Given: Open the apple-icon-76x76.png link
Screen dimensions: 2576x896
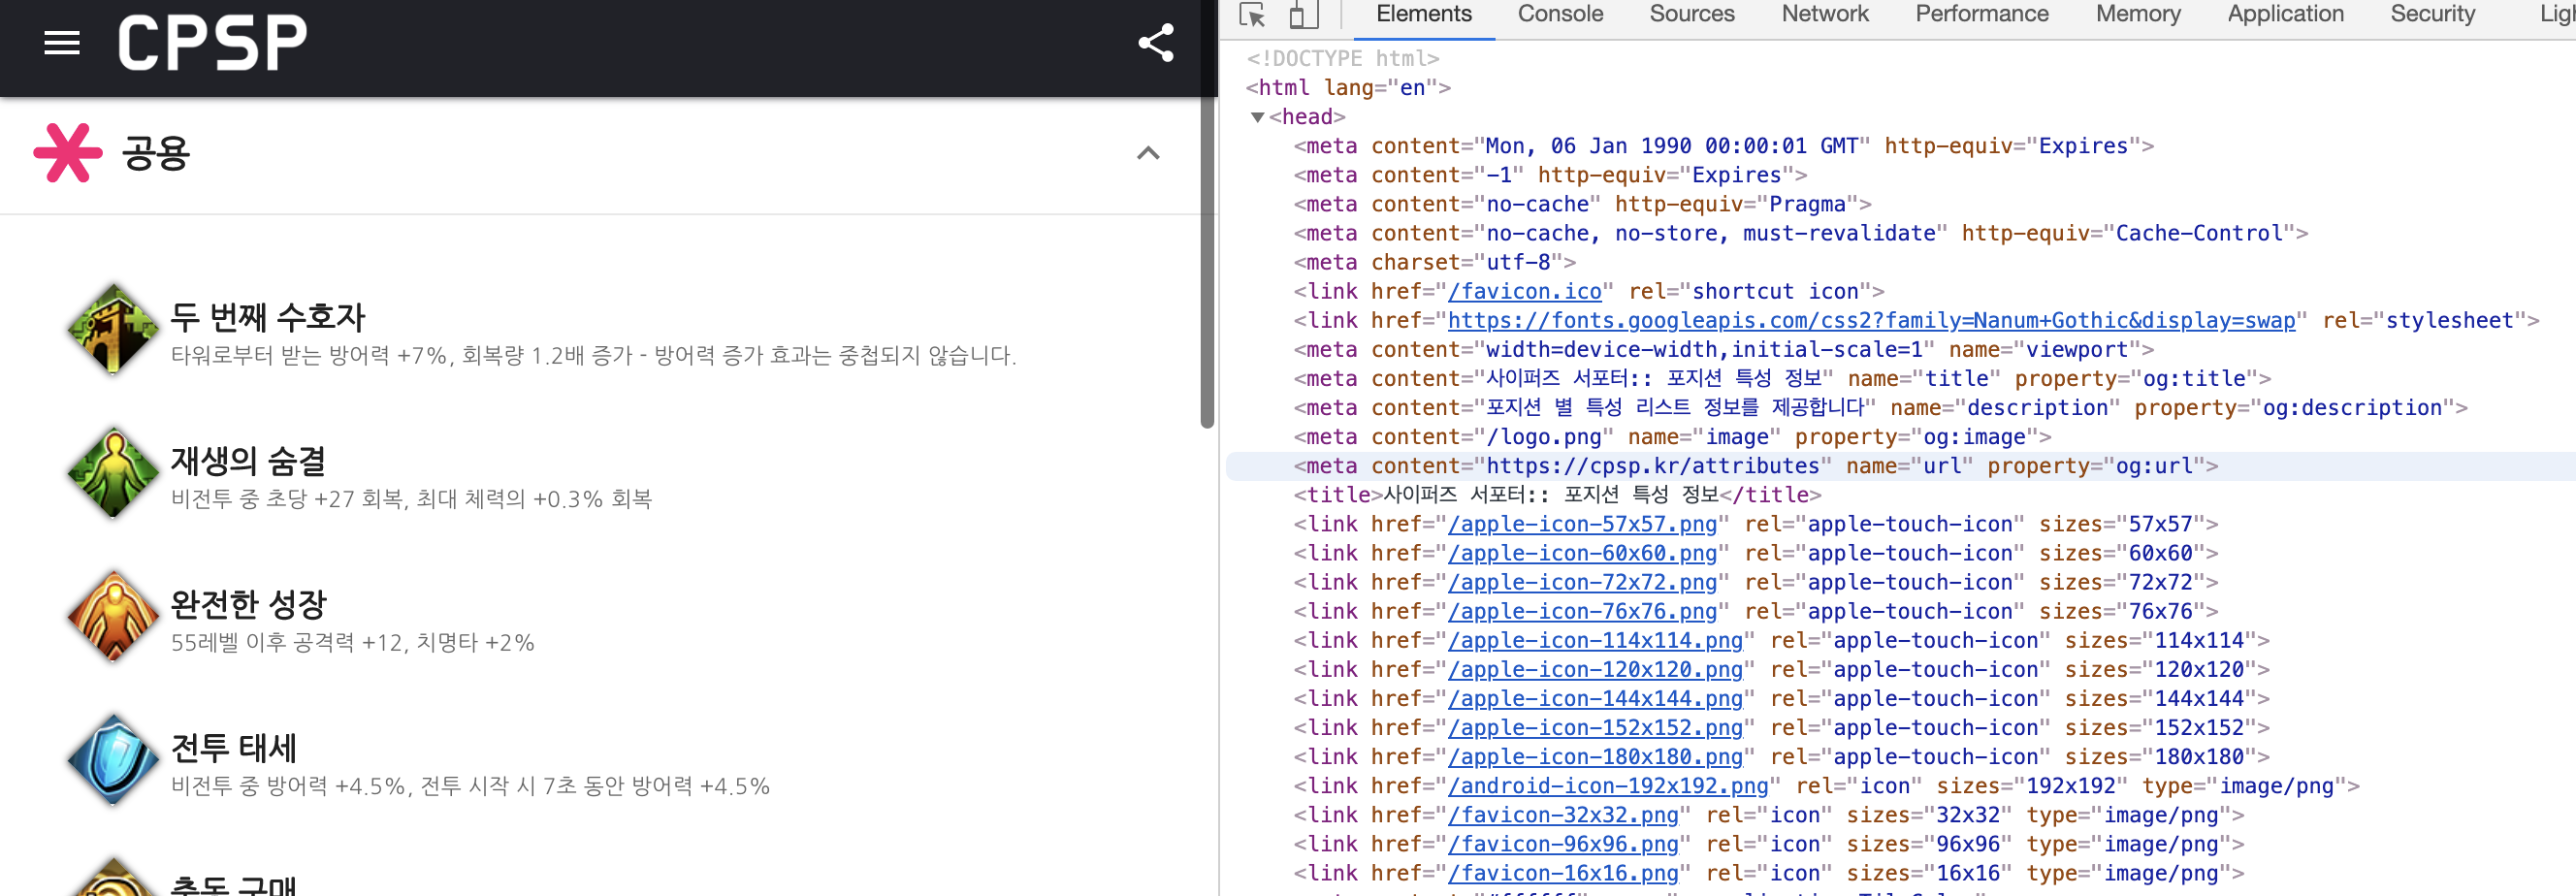Looking at the screenshot, I should point(1583,612).
